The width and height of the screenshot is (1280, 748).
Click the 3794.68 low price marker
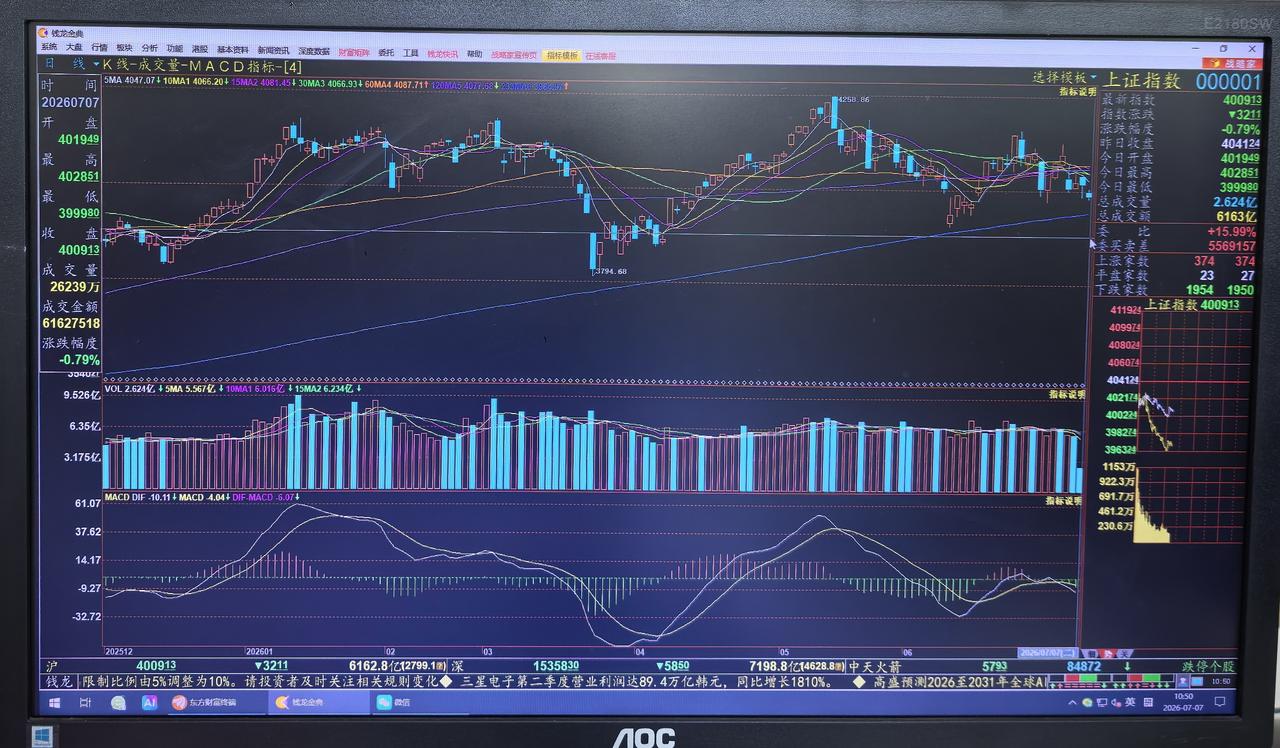tap(611, 271)
